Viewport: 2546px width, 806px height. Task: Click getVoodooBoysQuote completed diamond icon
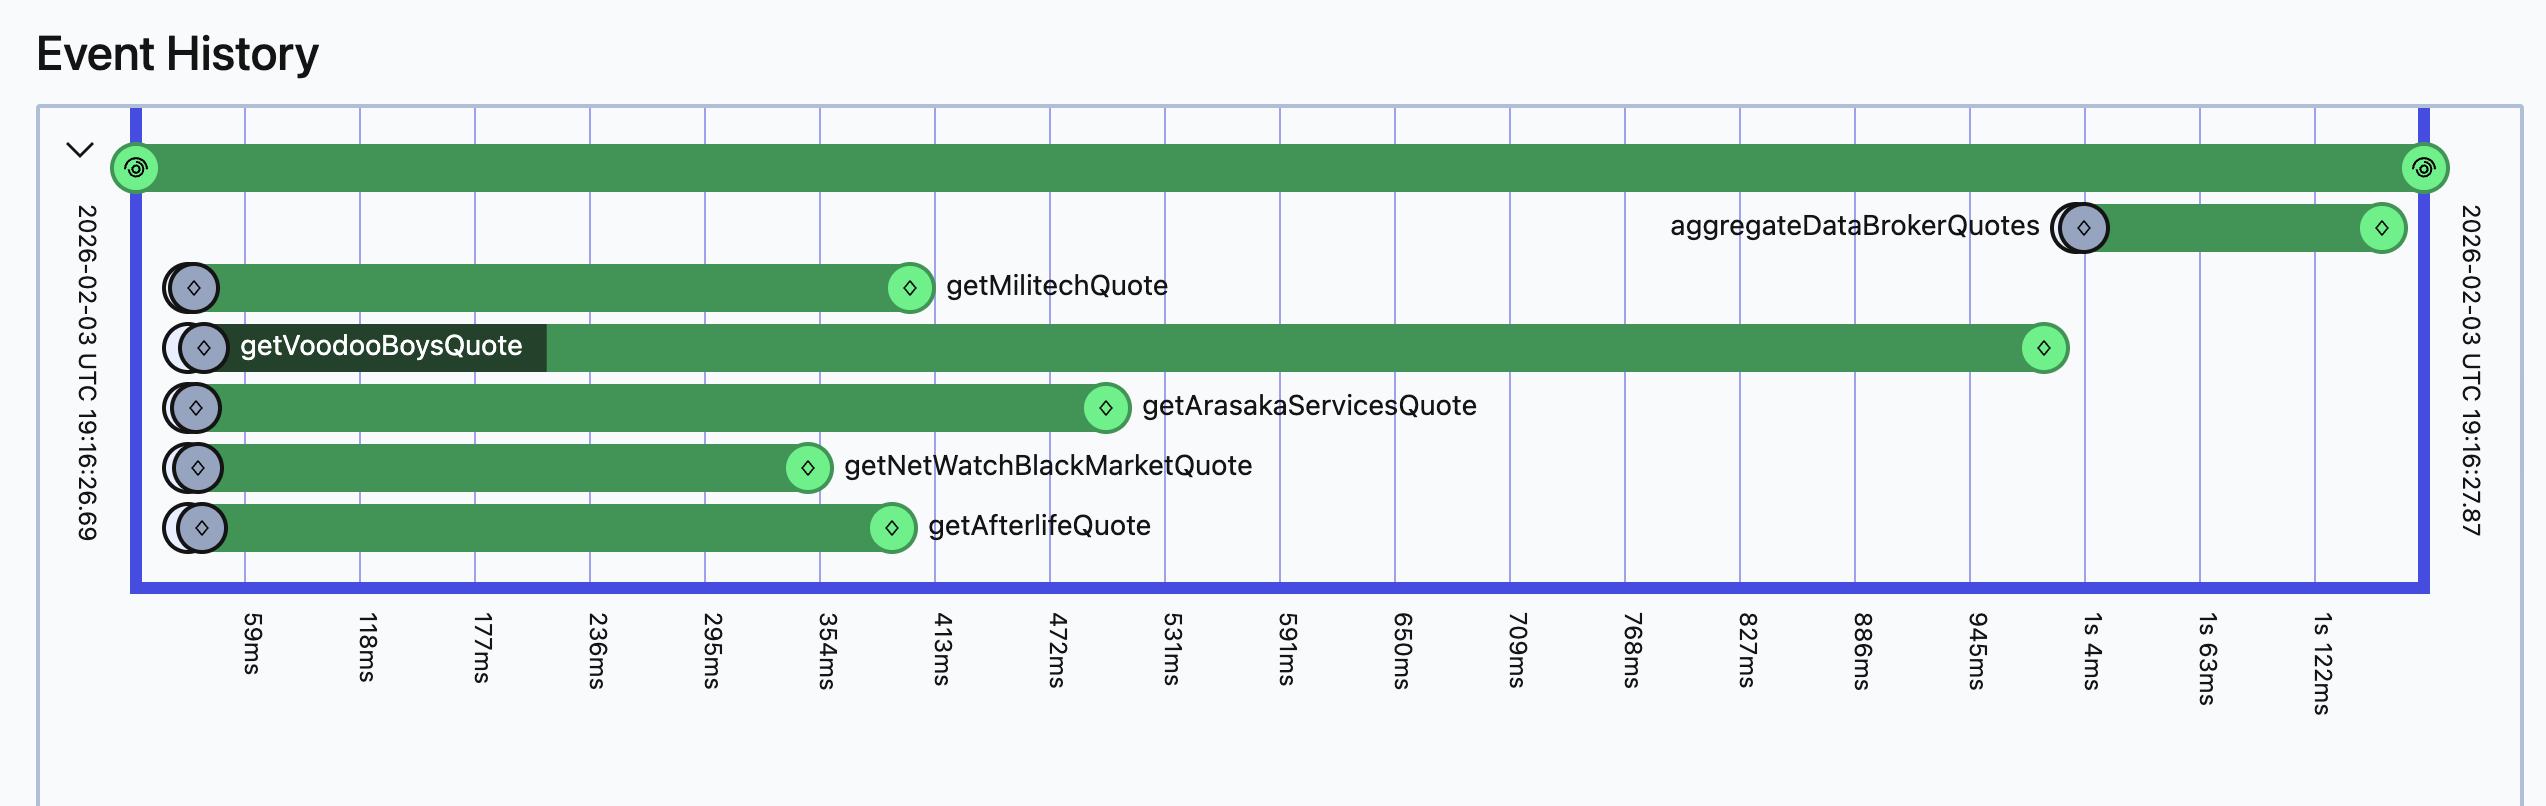click(x=2044, y=348)
